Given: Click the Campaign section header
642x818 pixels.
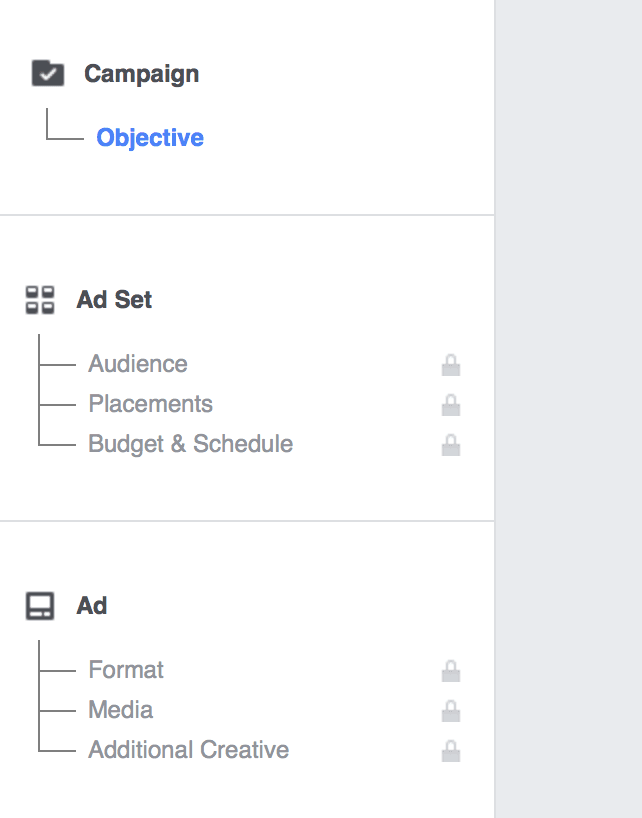Looking at the screenshot, I should pyautogui.click(x=142, y=73).
